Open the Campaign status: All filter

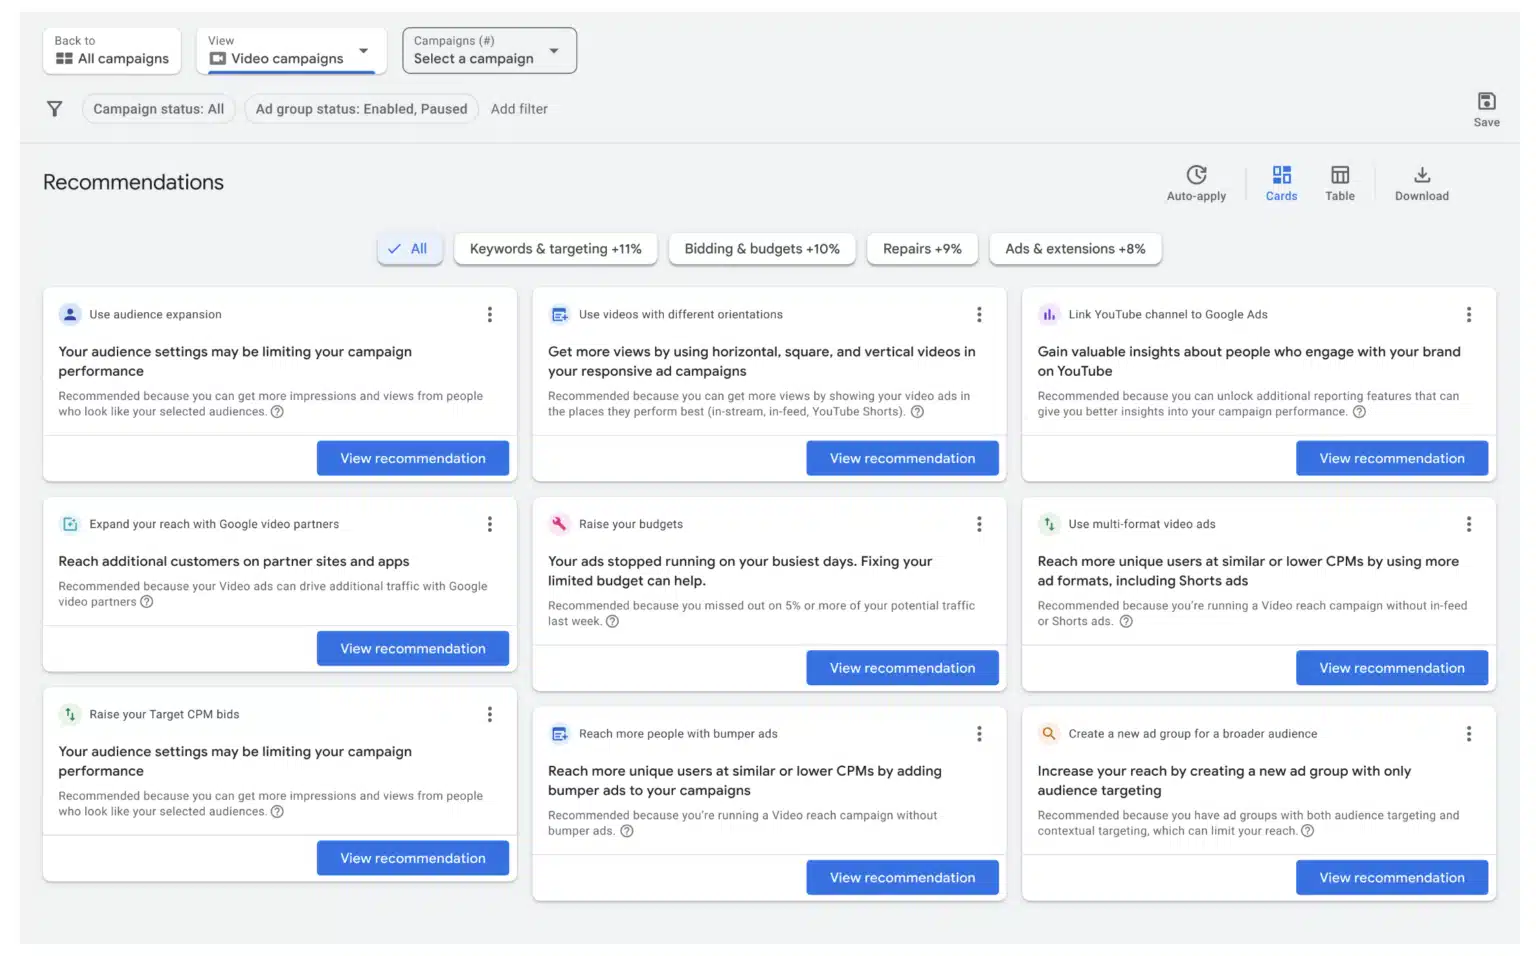158,109
